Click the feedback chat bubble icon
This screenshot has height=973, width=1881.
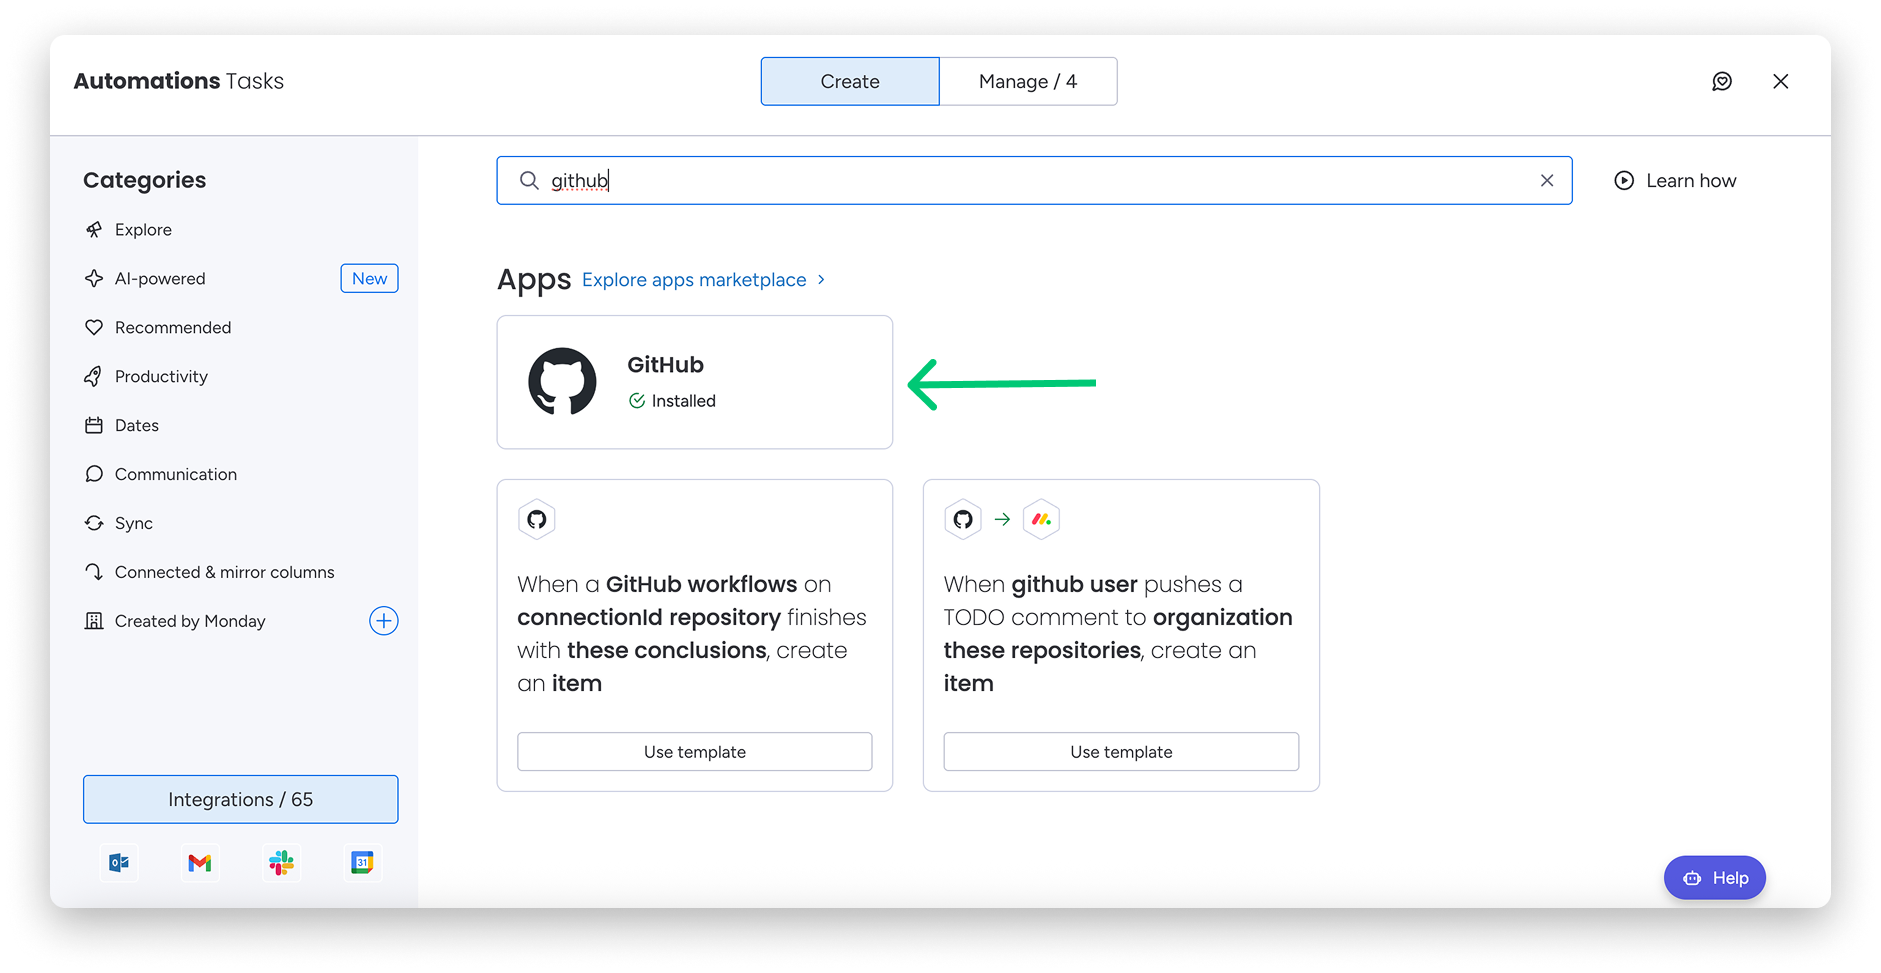(x=1722, y=81)
